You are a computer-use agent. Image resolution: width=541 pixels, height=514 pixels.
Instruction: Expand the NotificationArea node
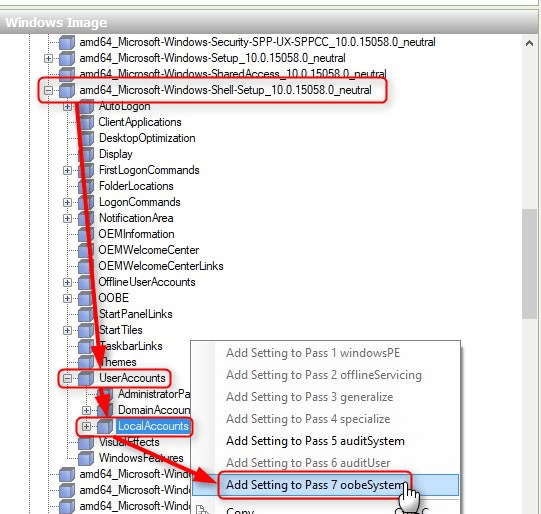click(68, 218)
